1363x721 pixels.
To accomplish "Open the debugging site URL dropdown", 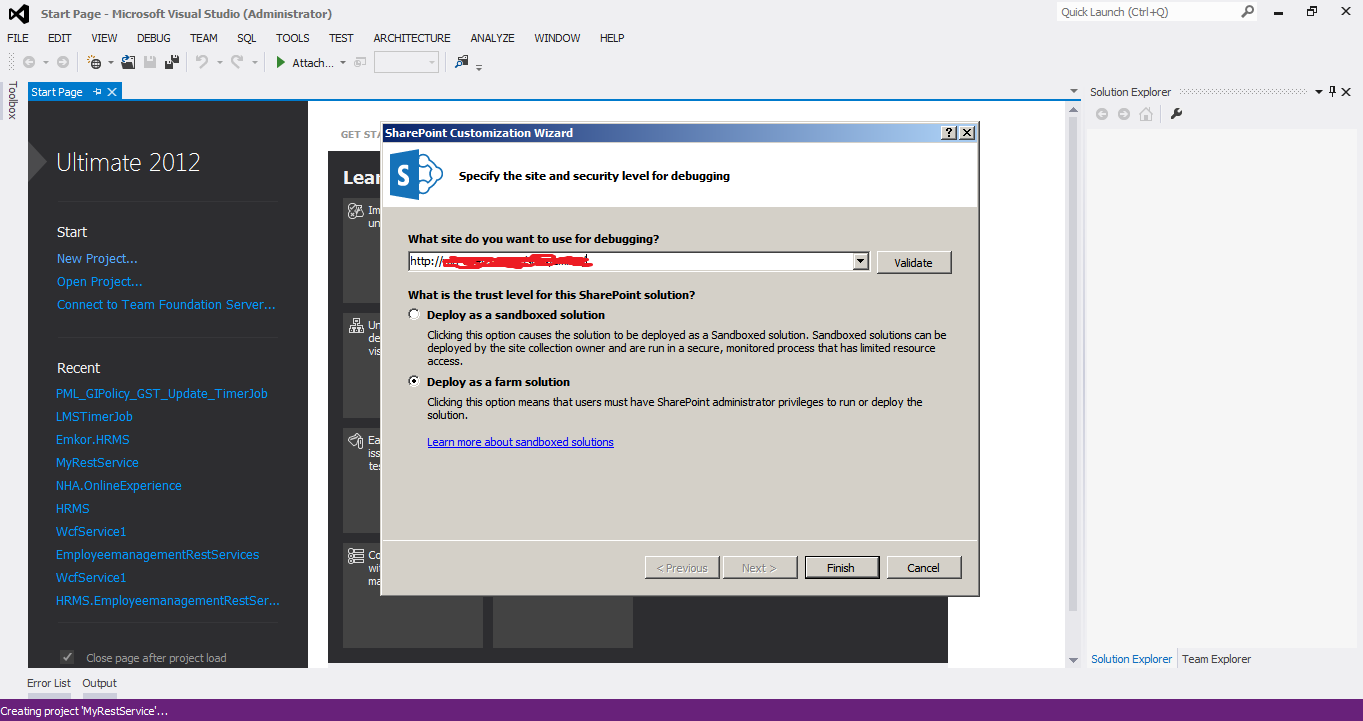I will [x=860, y=260].
